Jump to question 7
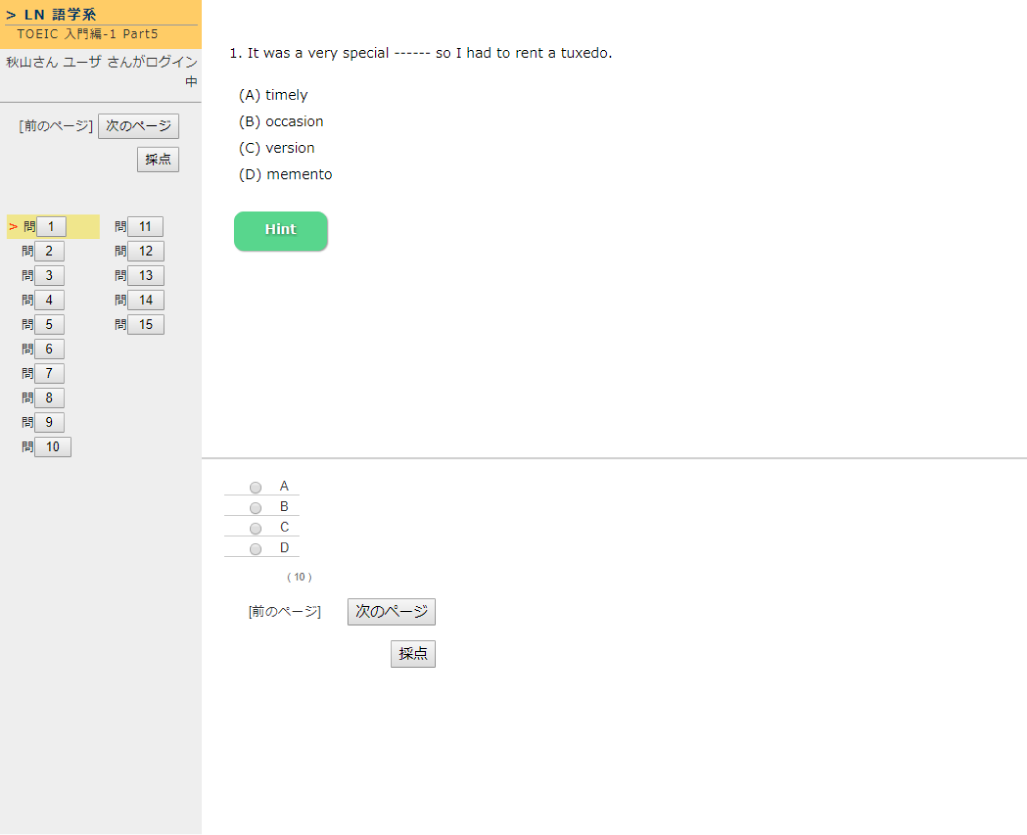This screenshot has height=835, width=1027. coord(48,374)
